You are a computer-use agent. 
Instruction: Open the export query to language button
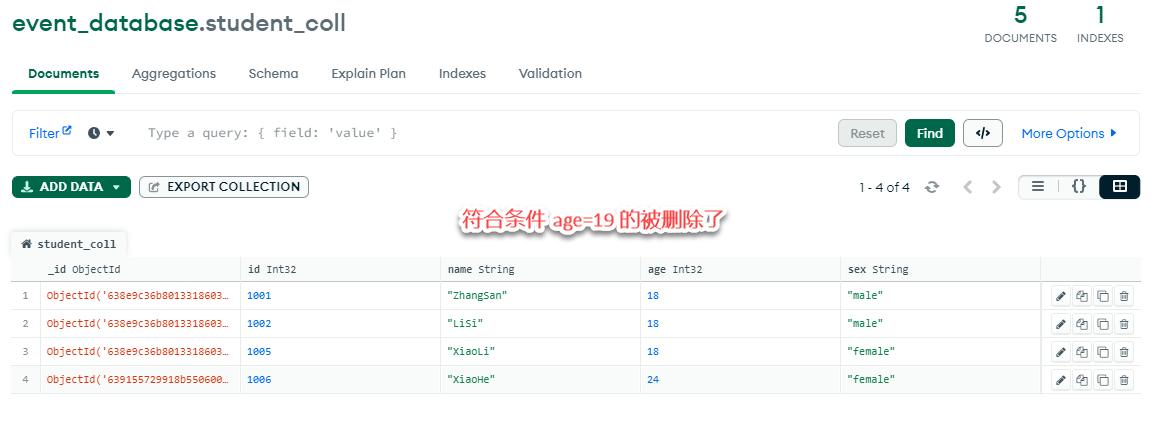pyautogui.click(x=982, y=133)
